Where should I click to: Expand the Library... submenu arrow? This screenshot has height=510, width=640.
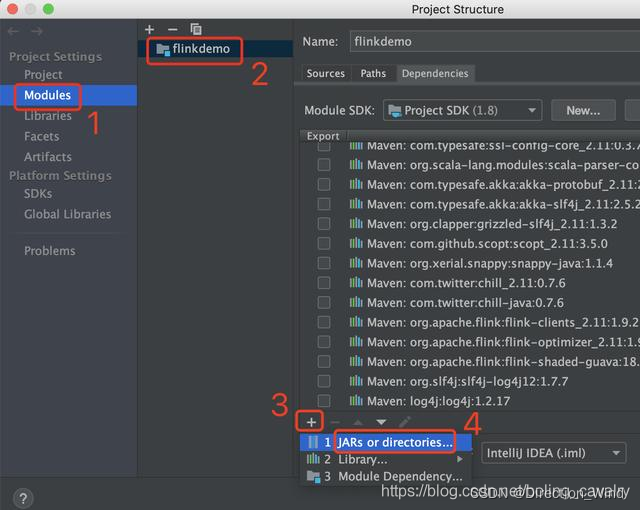point(460,459)
